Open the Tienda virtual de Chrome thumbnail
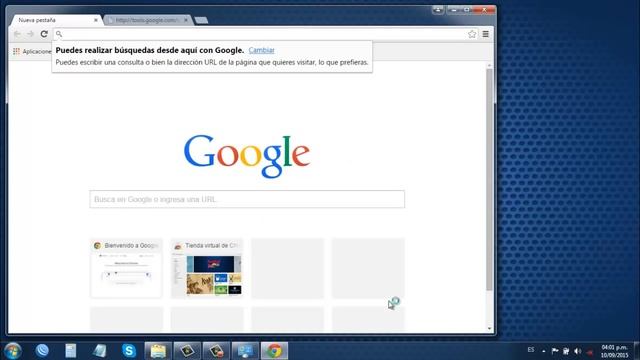Screen dimensions: 640x360 (207, 268)
